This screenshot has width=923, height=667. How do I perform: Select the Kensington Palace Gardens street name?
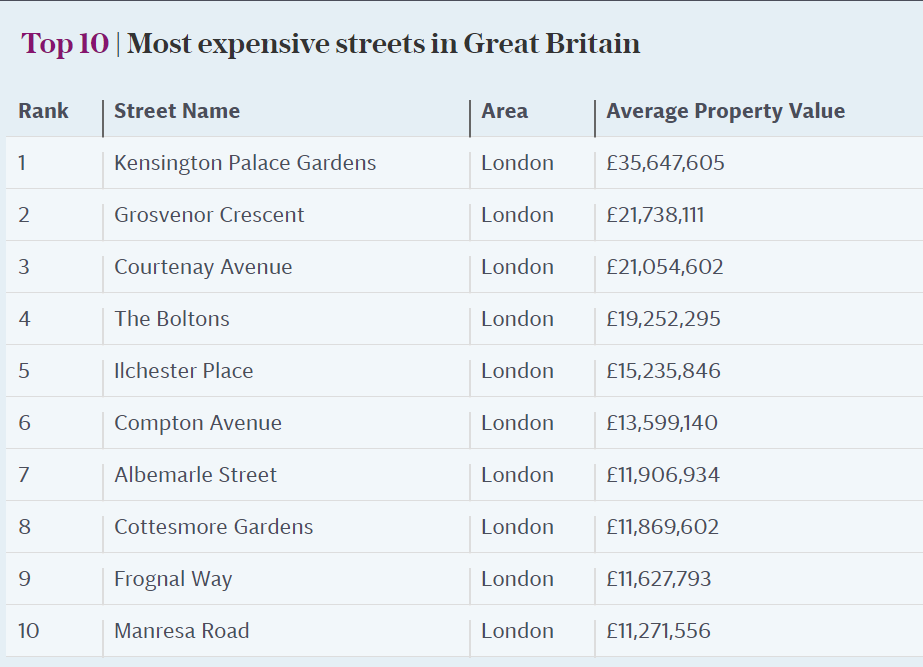point(245,163)
